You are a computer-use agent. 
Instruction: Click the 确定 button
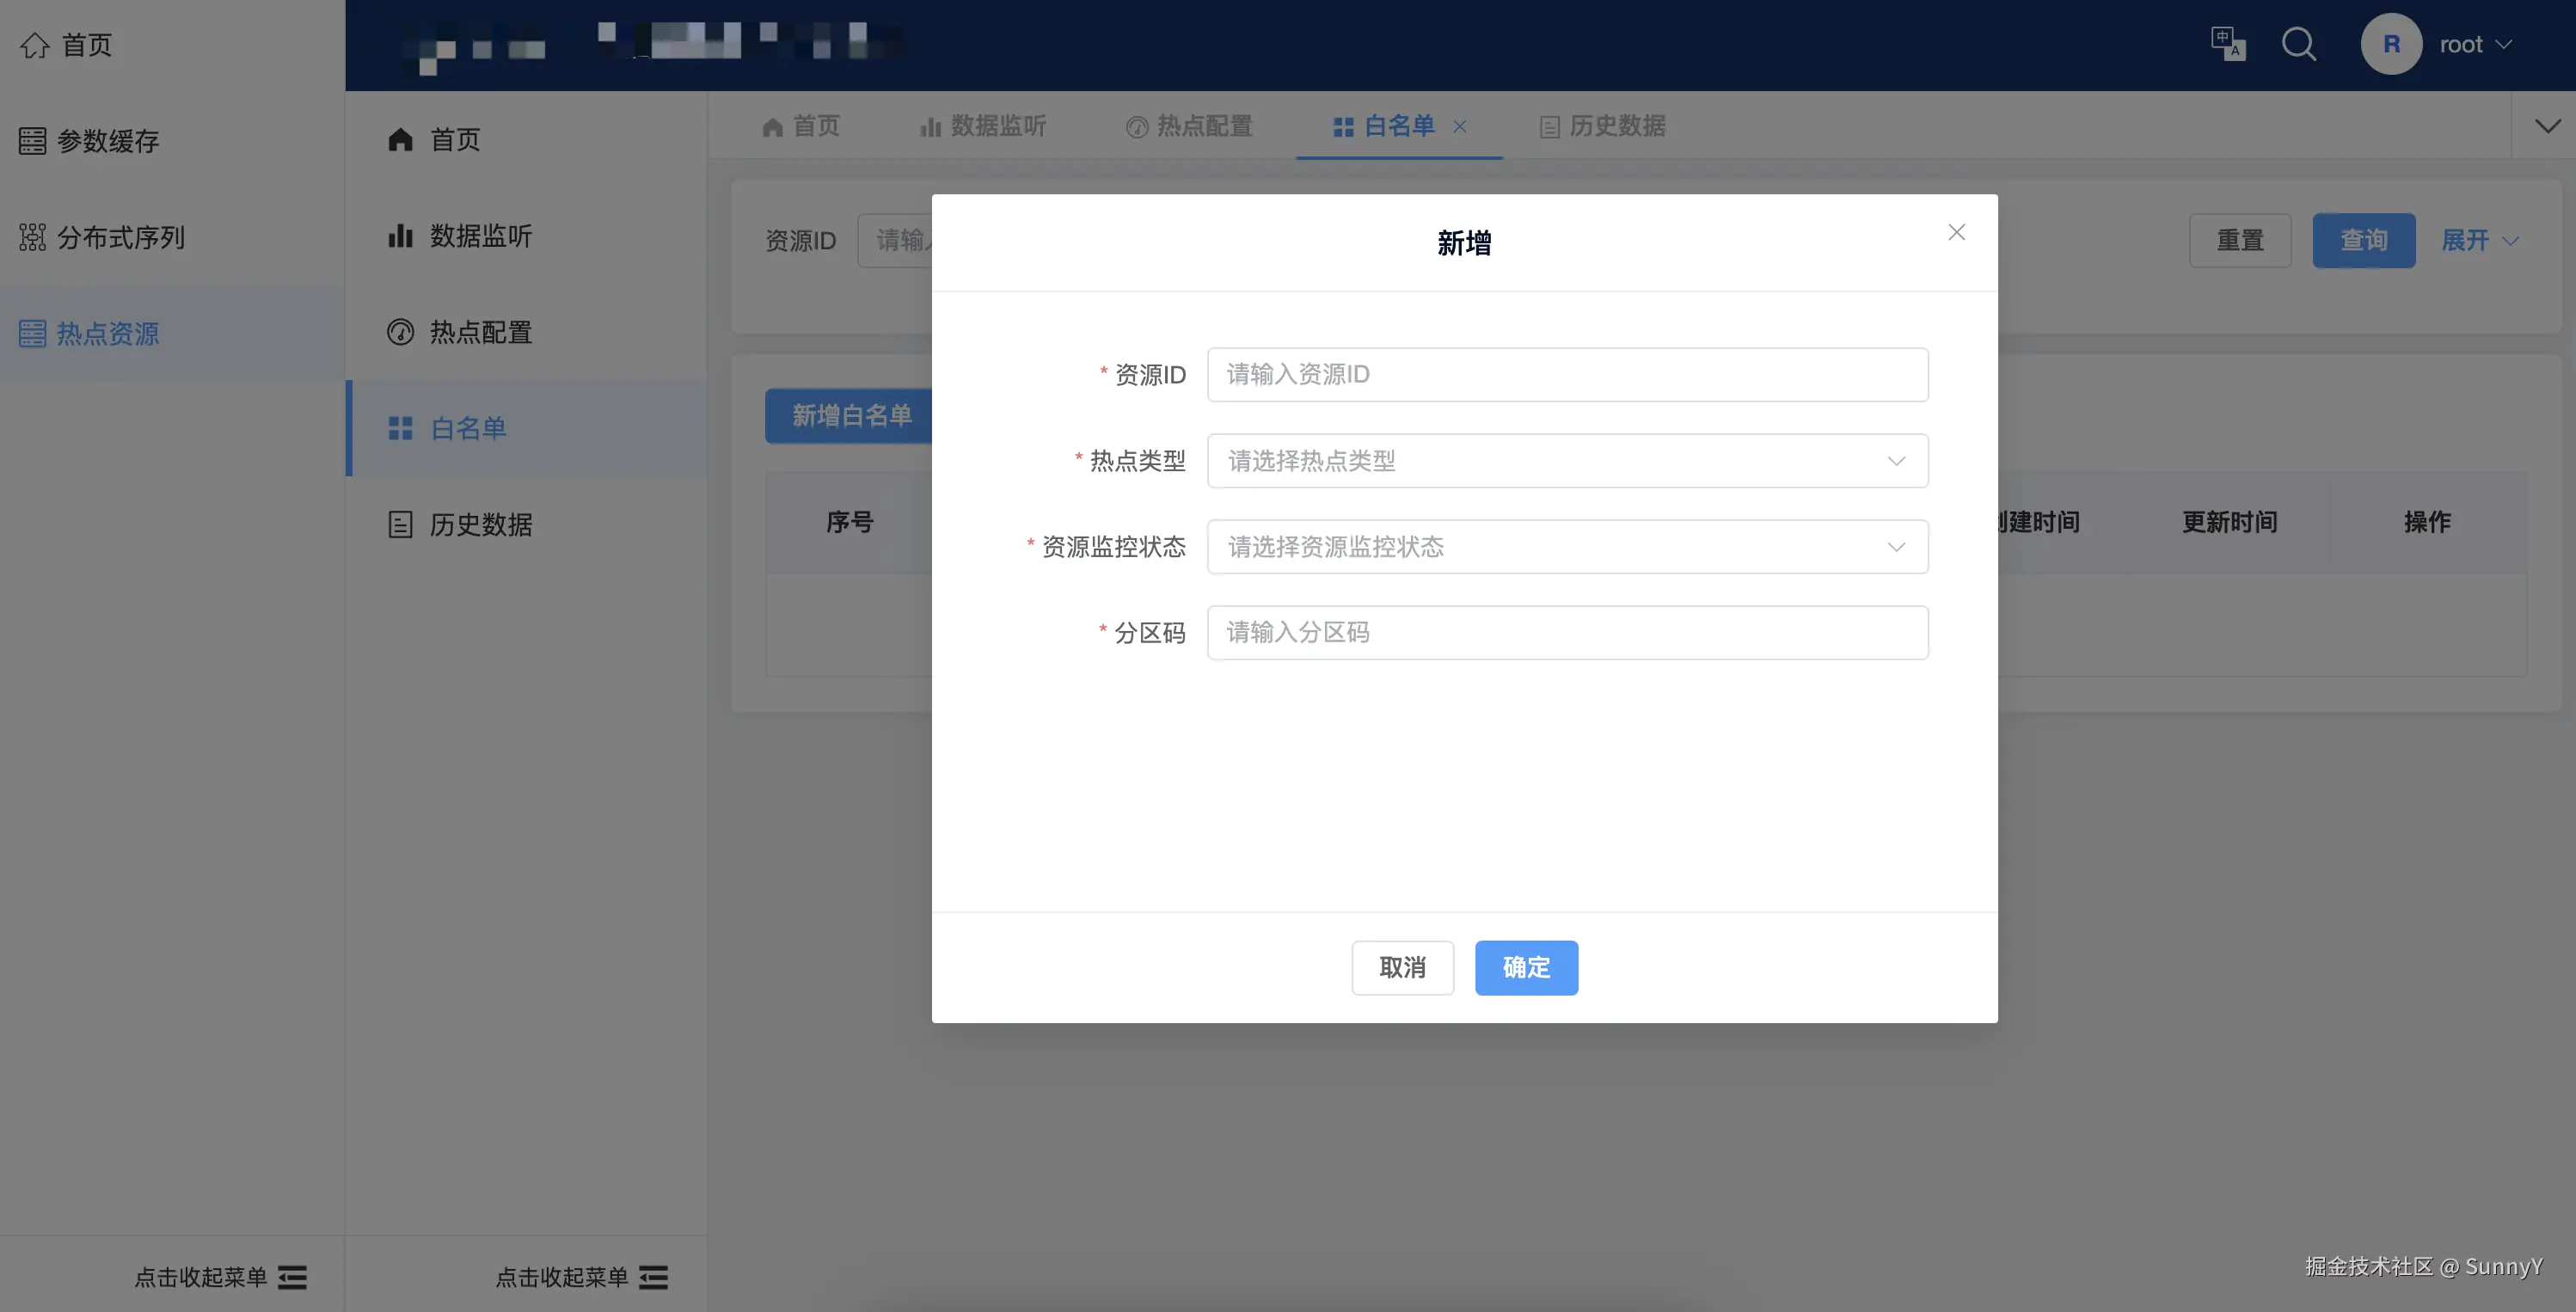tap(1526, 967)
